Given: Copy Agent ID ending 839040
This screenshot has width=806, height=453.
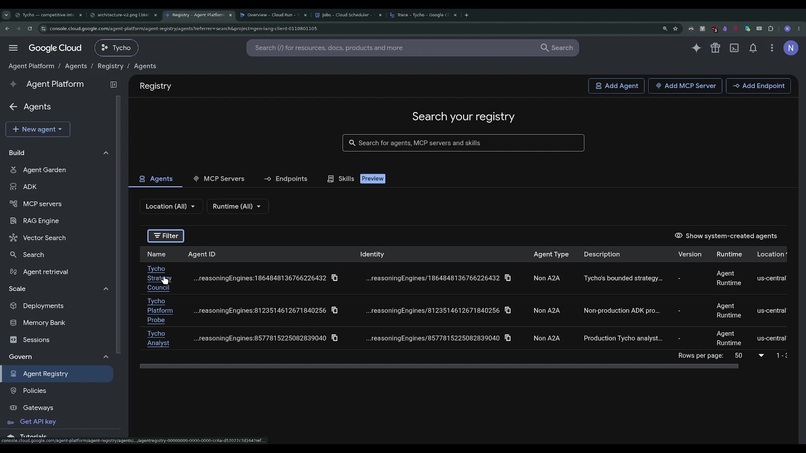Looking at the screenshot, I should tap(335, 338).
